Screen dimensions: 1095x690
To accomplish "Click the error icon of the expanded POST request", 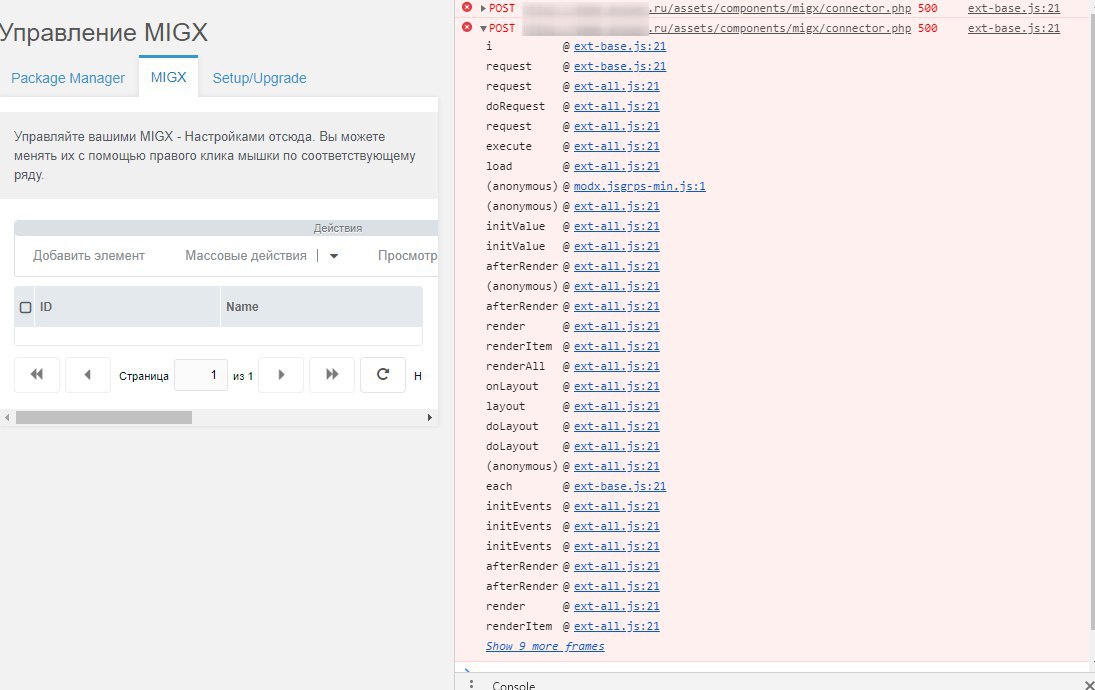I will (466, 27).
